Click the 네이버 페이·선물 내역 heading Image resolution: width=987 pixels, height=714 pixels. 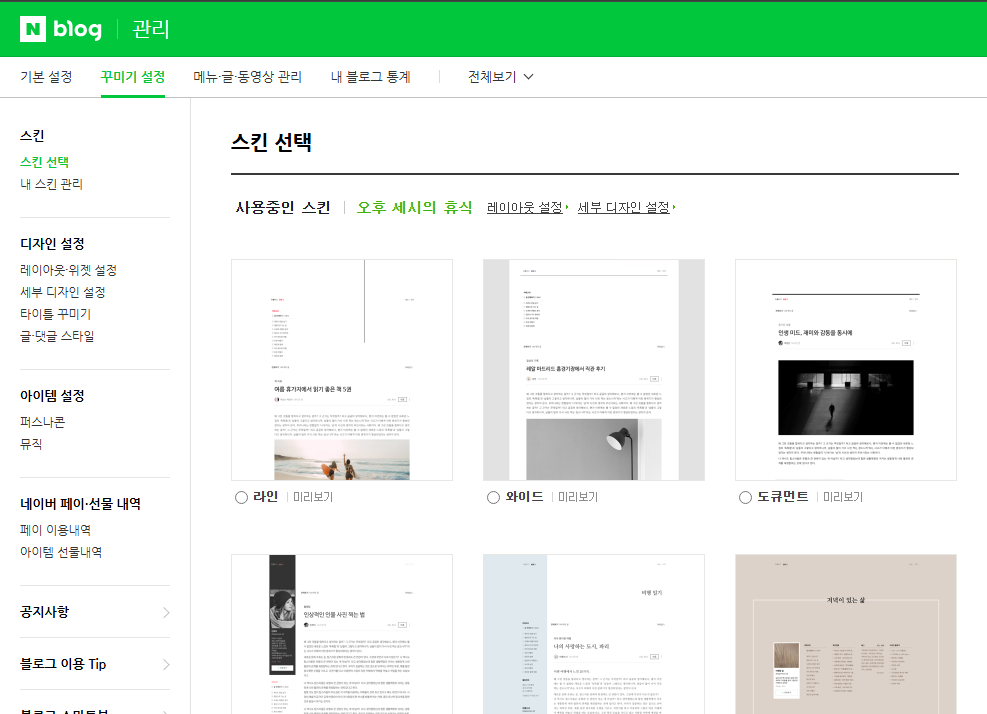click(x=81, y=504)
